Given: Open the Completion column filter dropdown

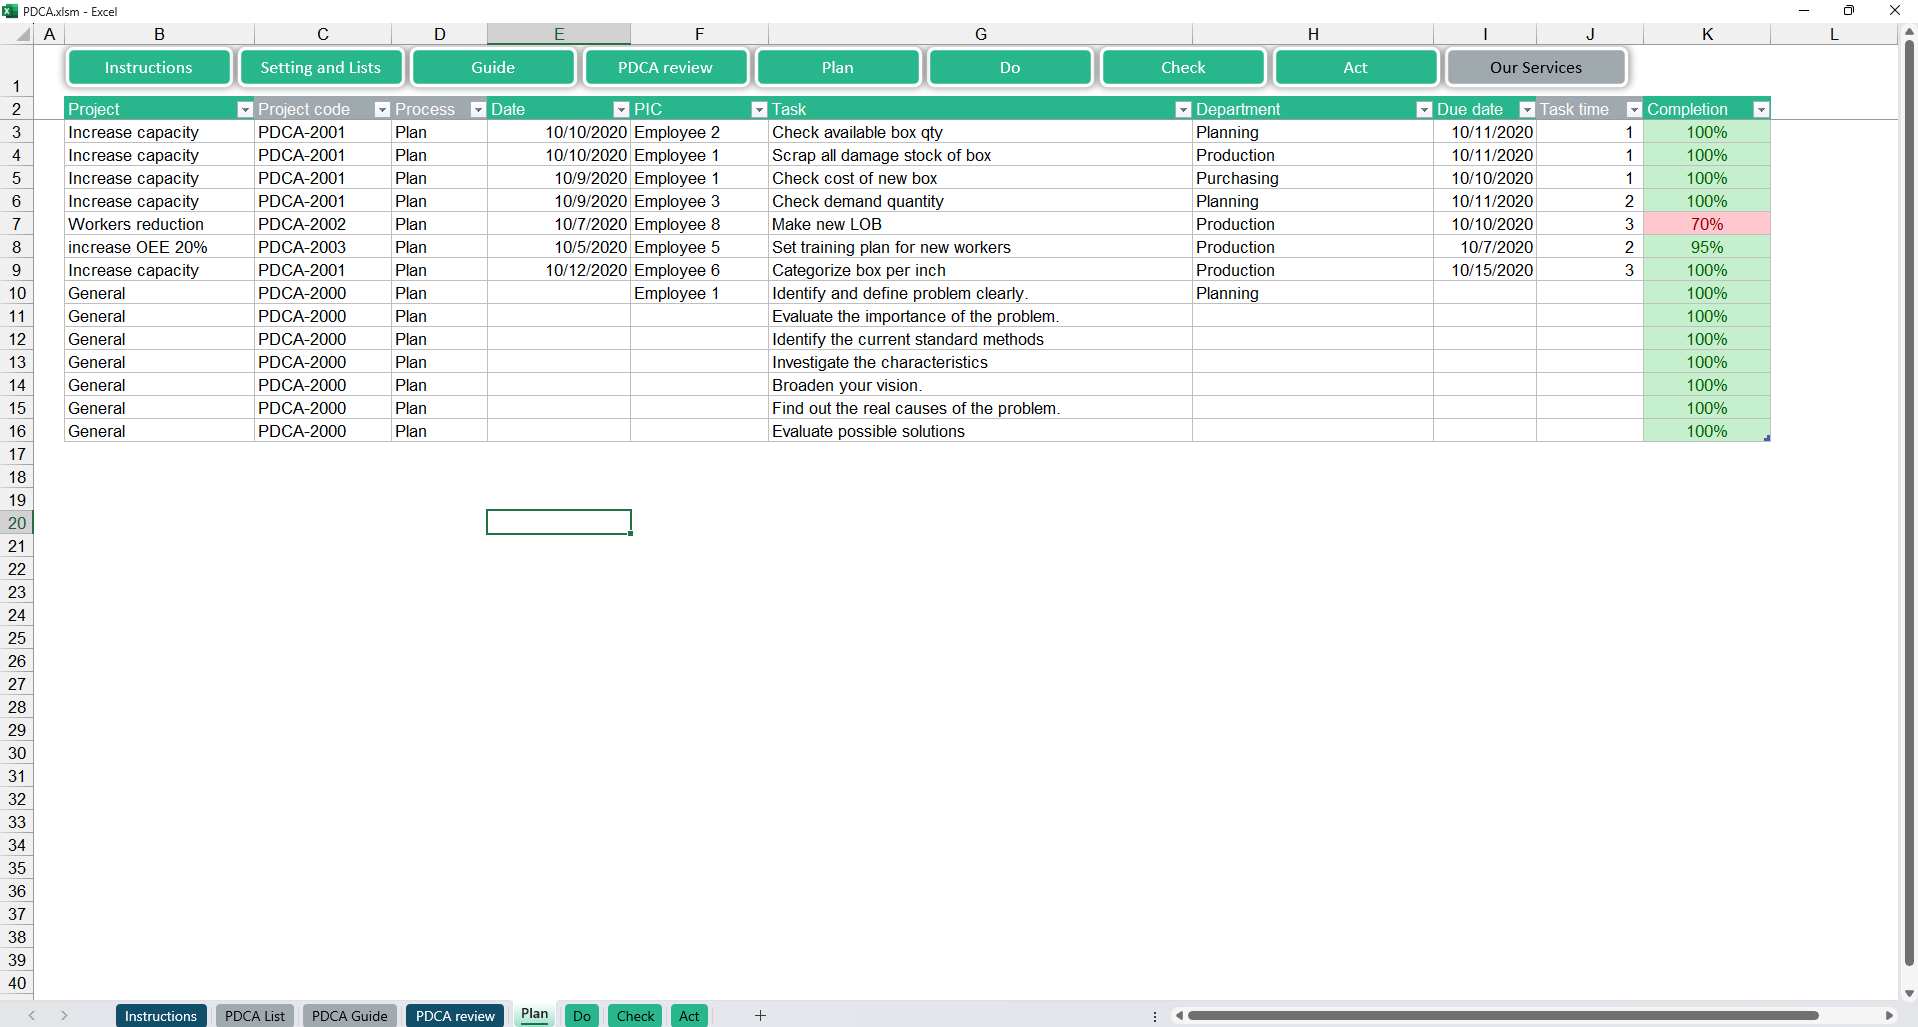Looking at the screenshot, I should point(1762,109).
